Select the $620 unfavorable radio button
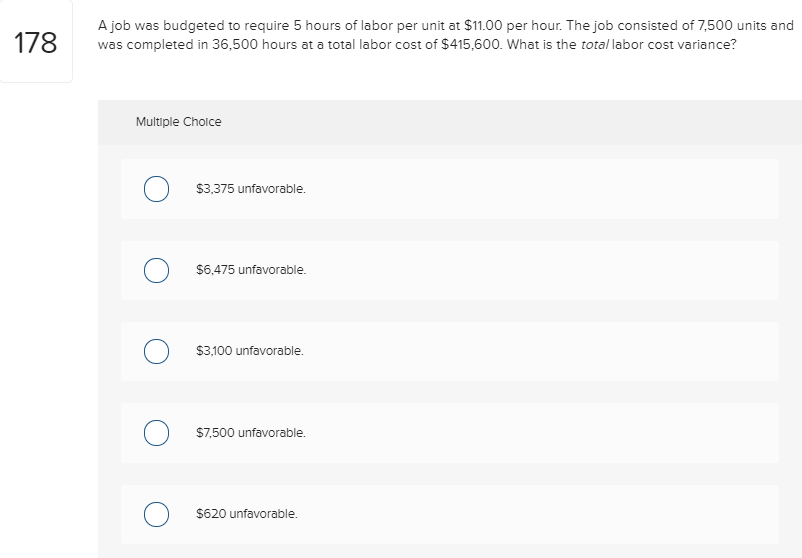Viewport: 802px width, 558px height. (155, 514)
